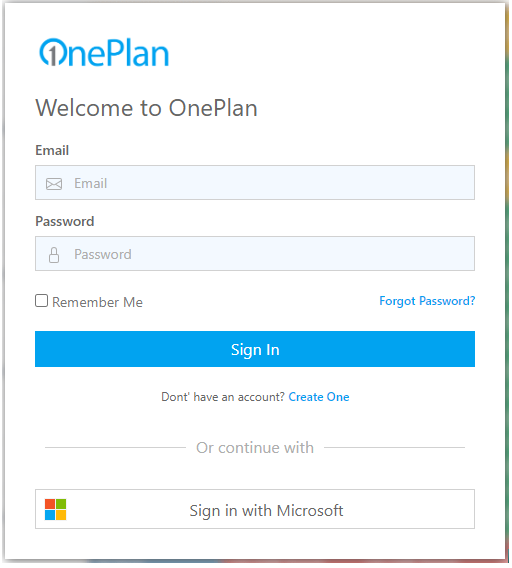Click the envelope icon in the Email field

tap(54, 184)
